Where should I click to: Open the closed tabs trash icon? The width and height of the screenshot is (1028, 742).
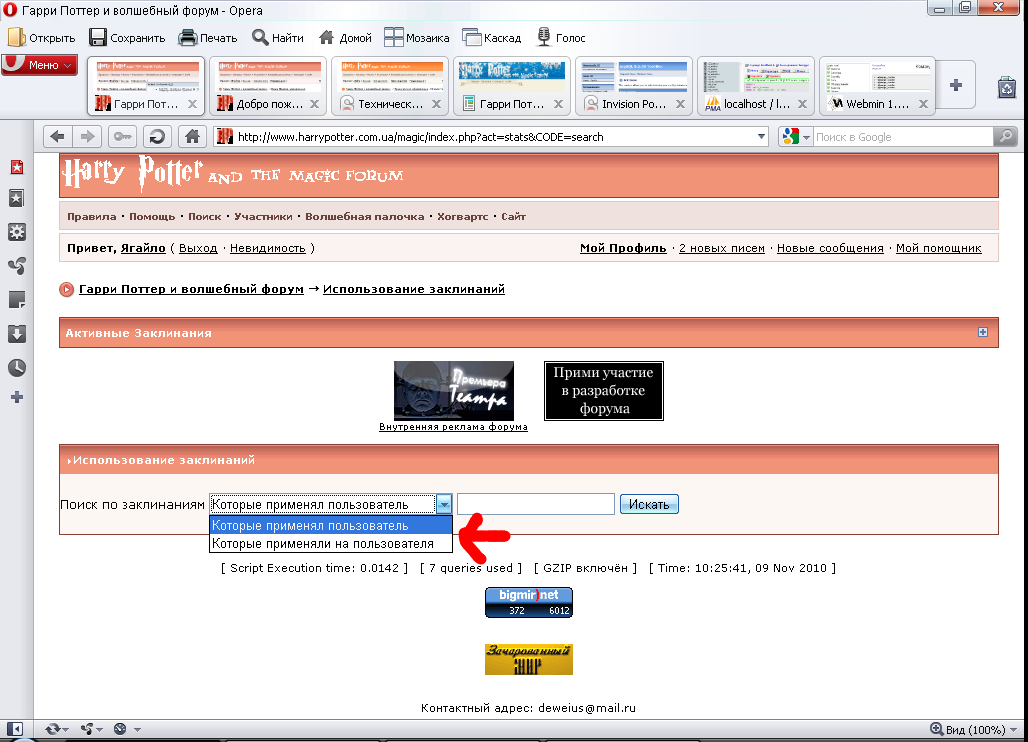(x=1006, y=88)
